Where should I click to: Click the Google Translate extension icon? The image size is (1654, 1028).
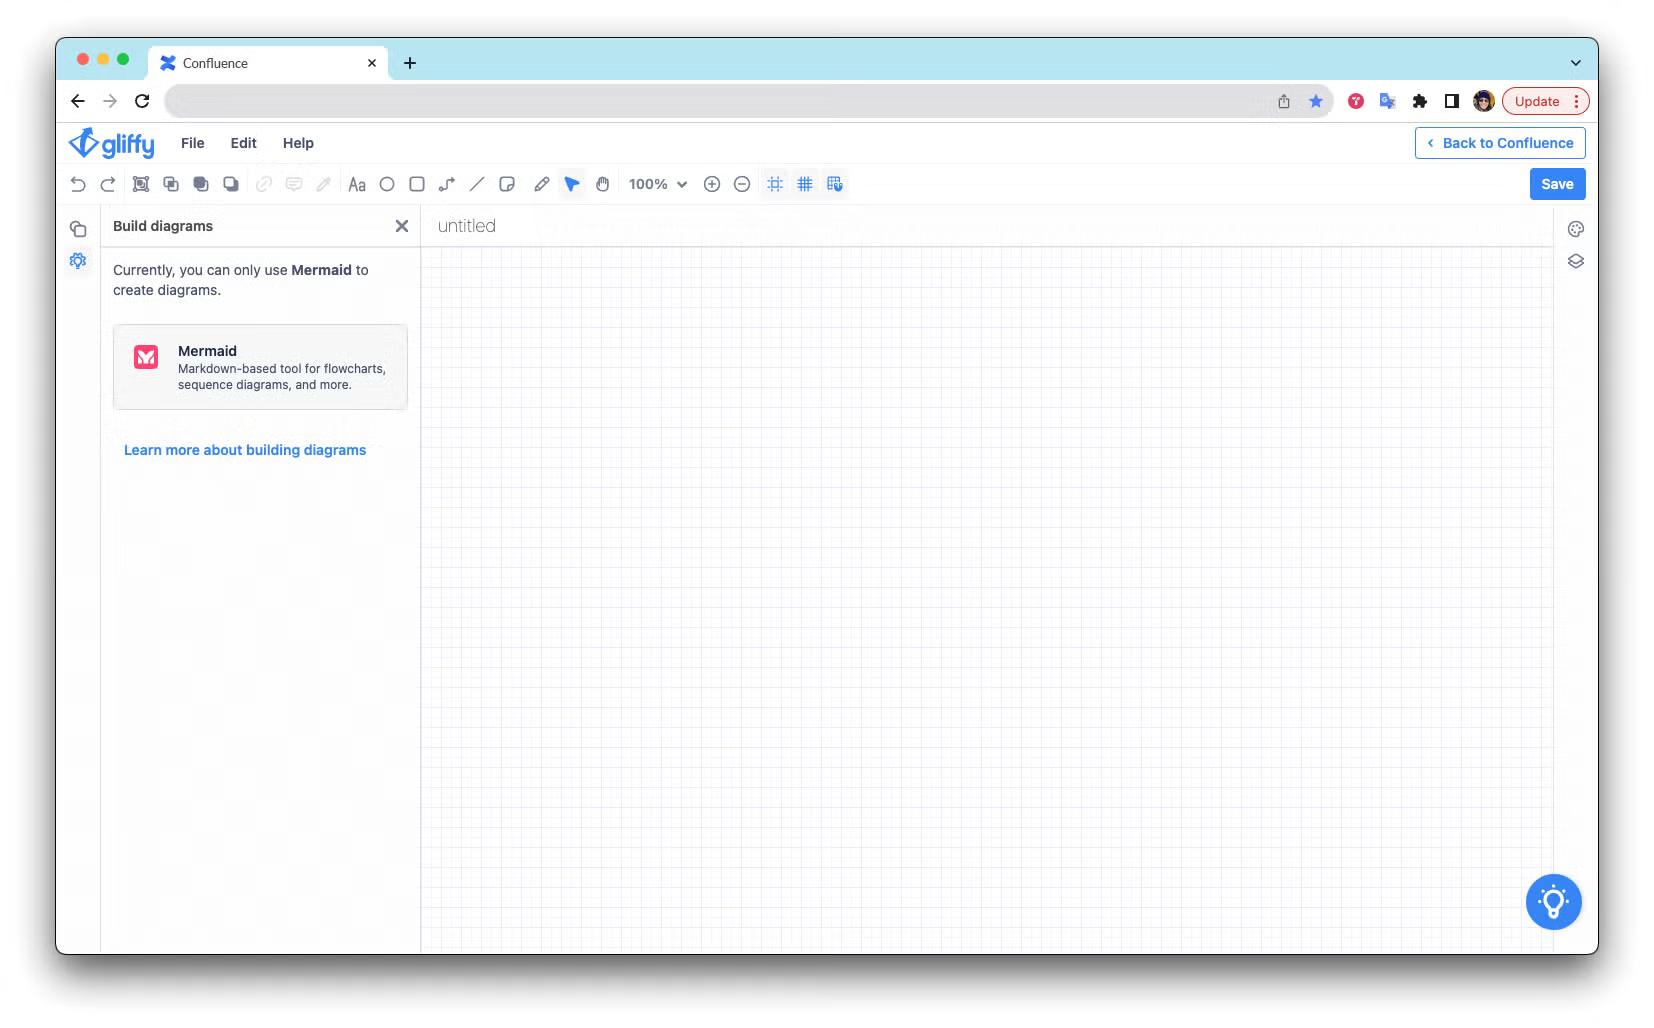pyautogui.click(x=1387, y=101)
